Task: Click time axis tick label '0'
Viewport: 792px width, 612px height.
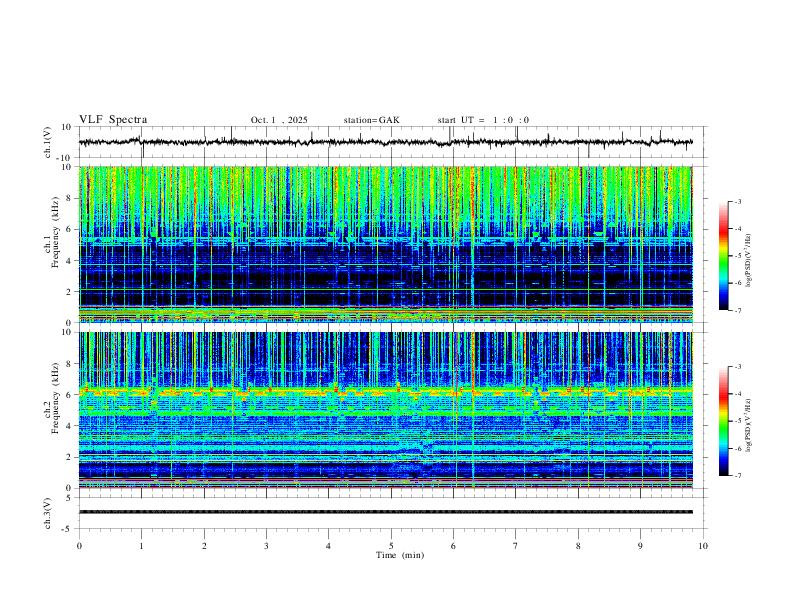Action: (x=79, y=546)
